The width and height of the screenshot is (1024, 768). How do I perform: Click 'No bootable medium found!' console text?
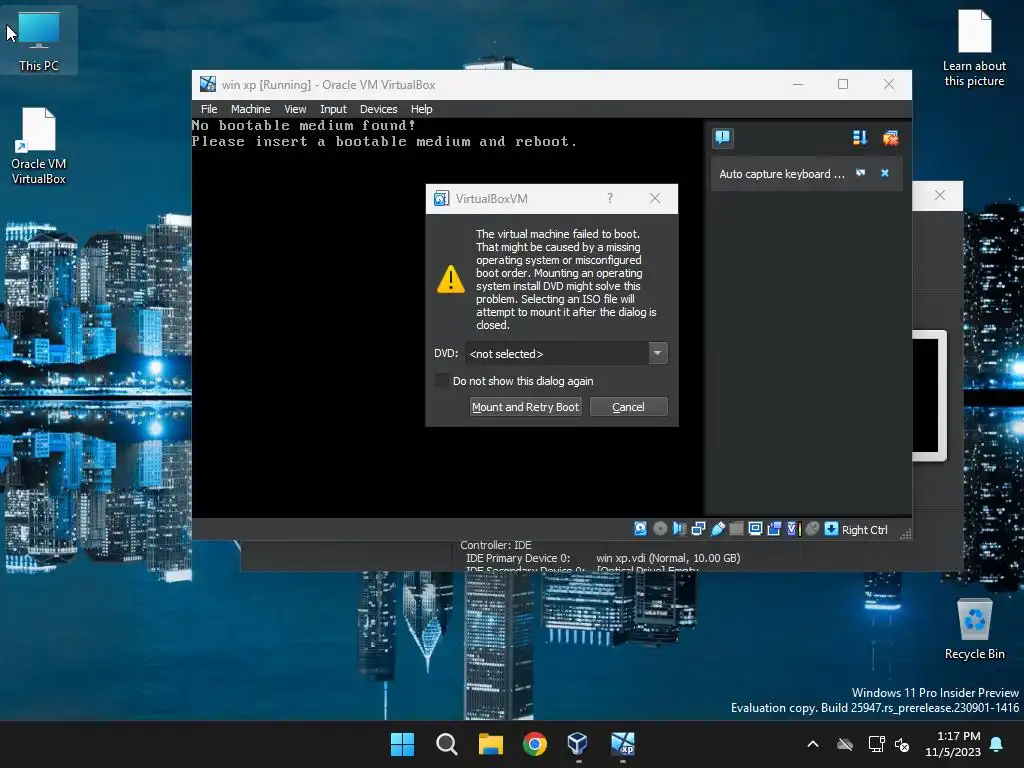coord(304,125)
